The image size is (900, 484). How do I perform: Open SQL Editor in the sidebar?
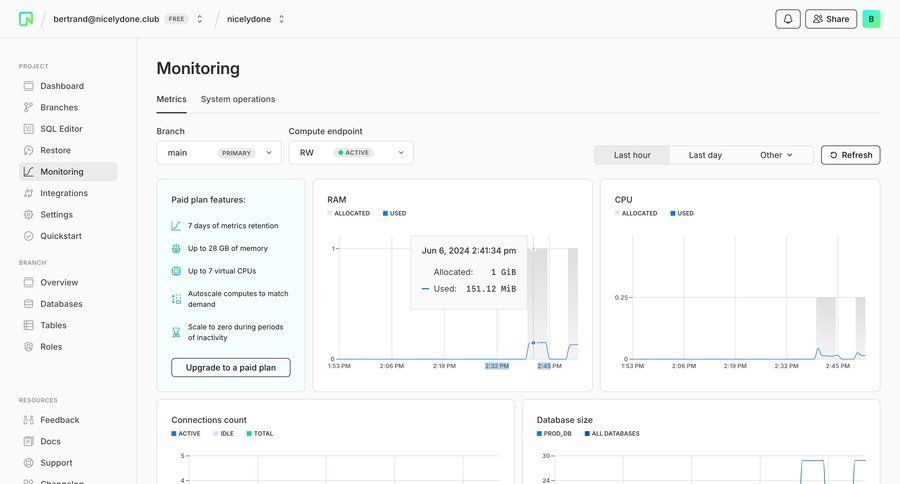coord(68,129)
